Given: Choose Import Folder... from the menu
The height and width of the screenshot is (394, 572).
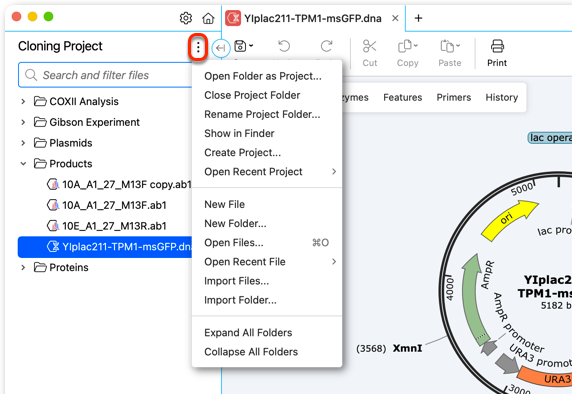Looking at the screenshot, I should 240,300.
